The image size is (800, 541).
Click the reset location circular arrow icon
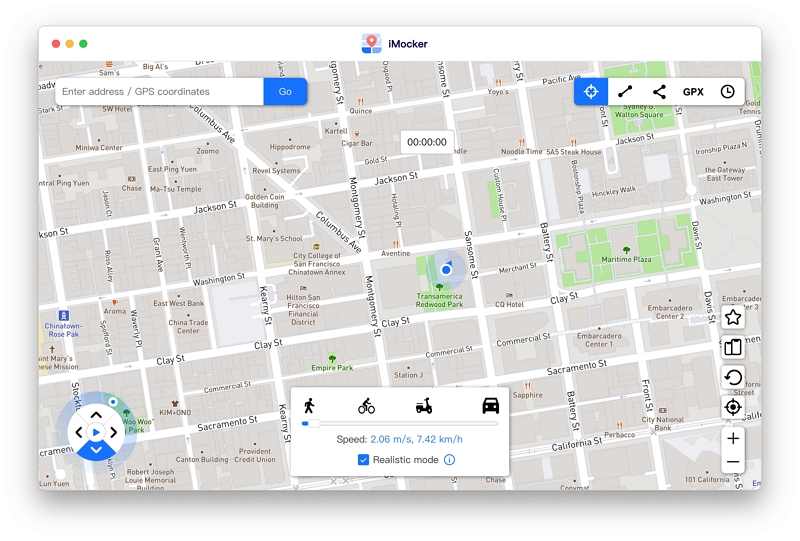(x=733, y=378)
